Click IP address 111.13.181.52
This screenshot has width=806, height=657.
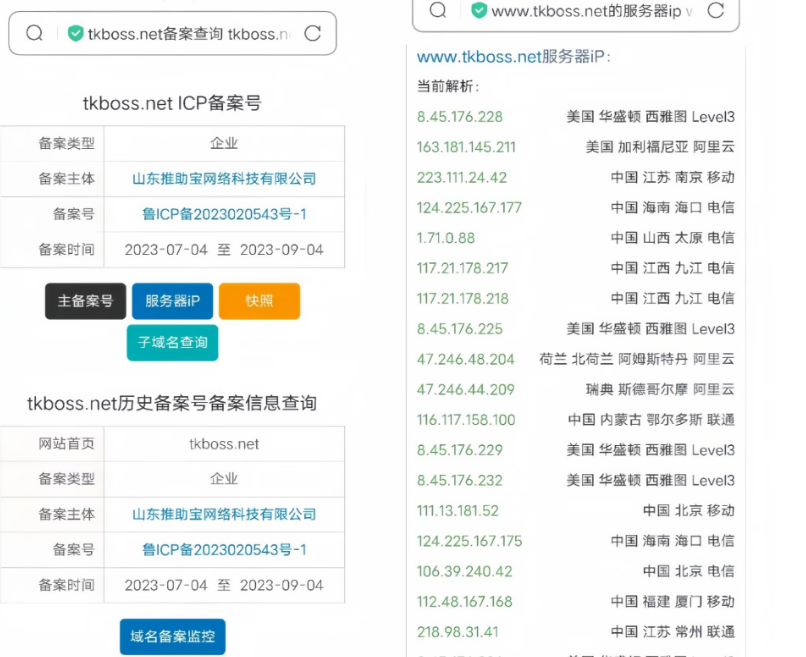coord(457,511)
